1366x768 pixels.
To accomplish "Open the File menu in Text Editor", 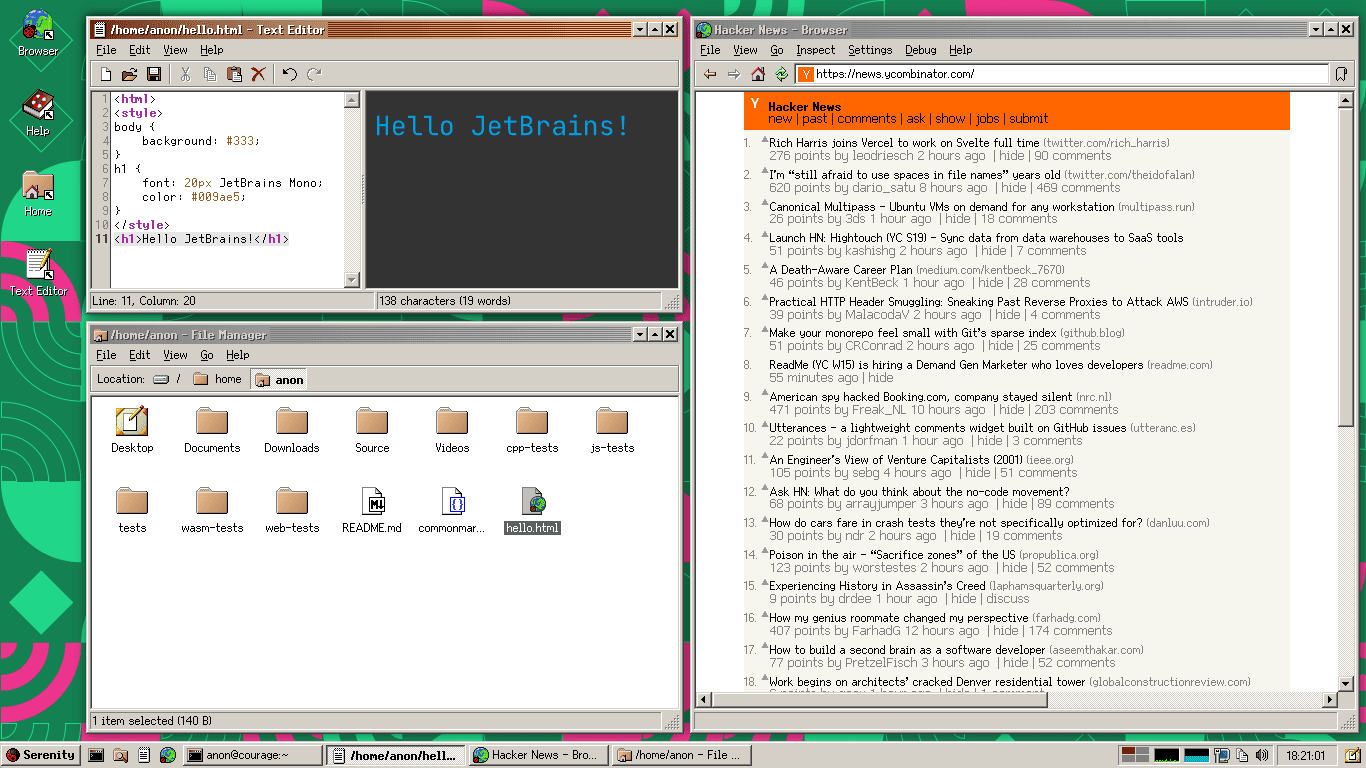I will pyautogui.click(x=106, y=50).
